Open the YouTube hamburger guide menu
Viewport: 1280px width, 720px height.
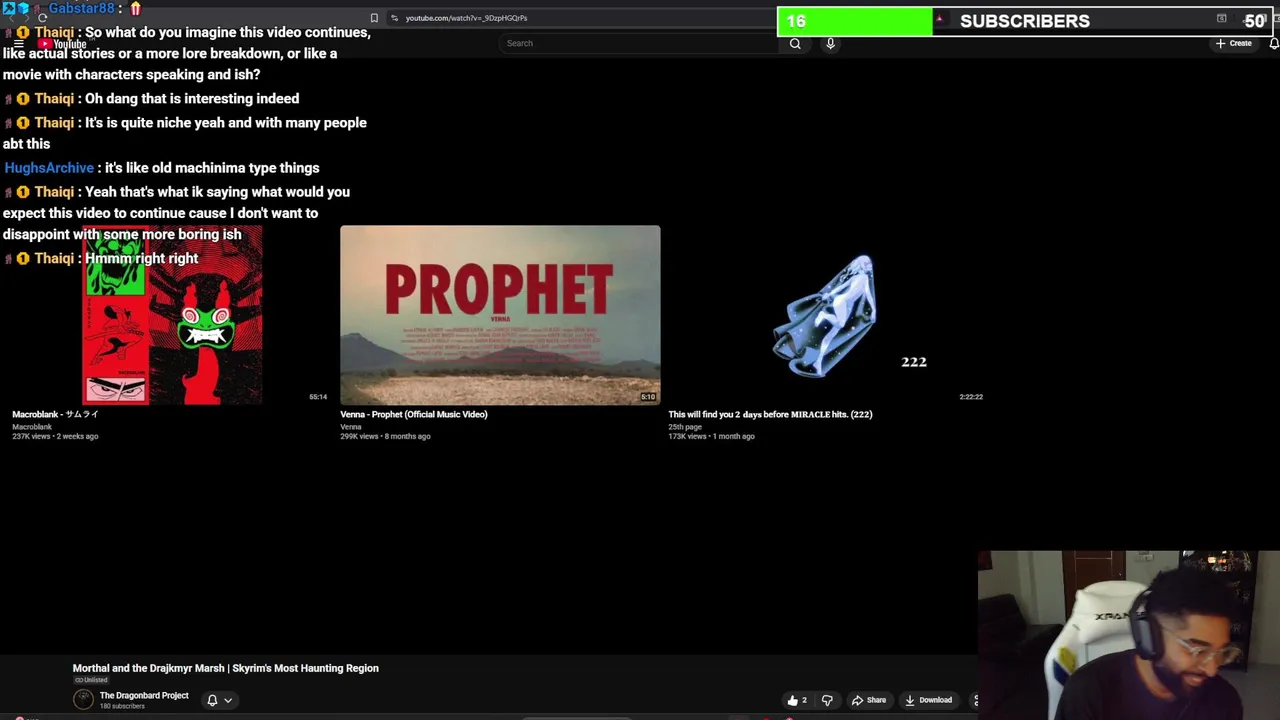[x=18, y=44]
